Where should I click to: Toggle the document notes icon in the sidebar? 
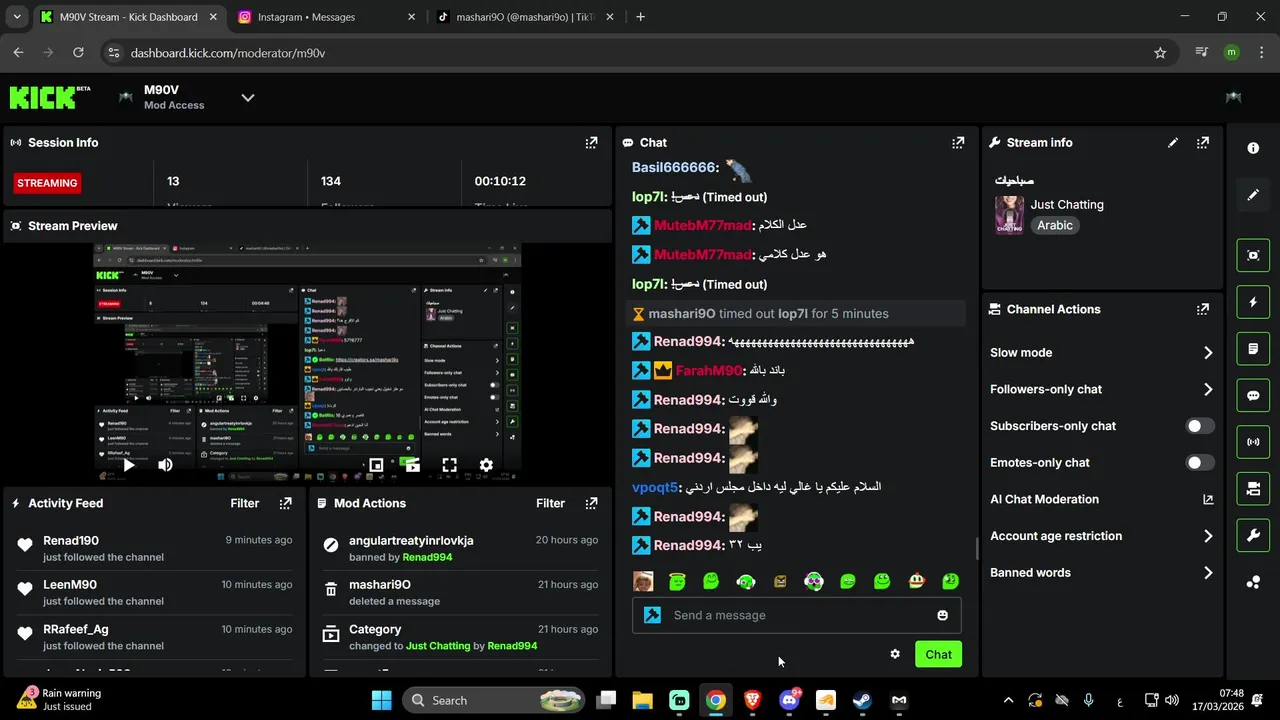point(1253,349)
